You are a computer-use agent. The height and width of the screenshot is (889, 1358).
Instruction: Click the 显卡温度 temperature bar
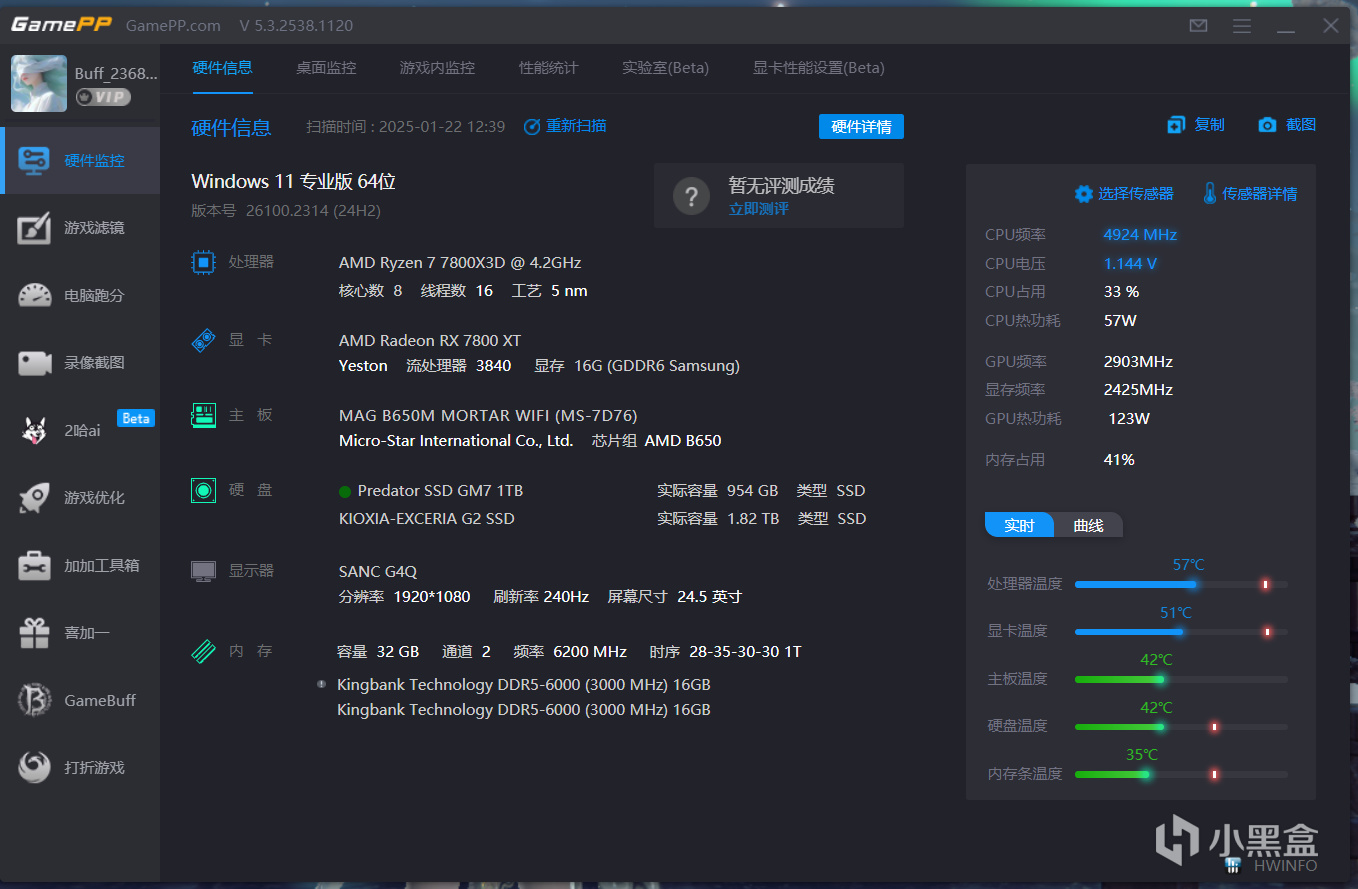1181,632
